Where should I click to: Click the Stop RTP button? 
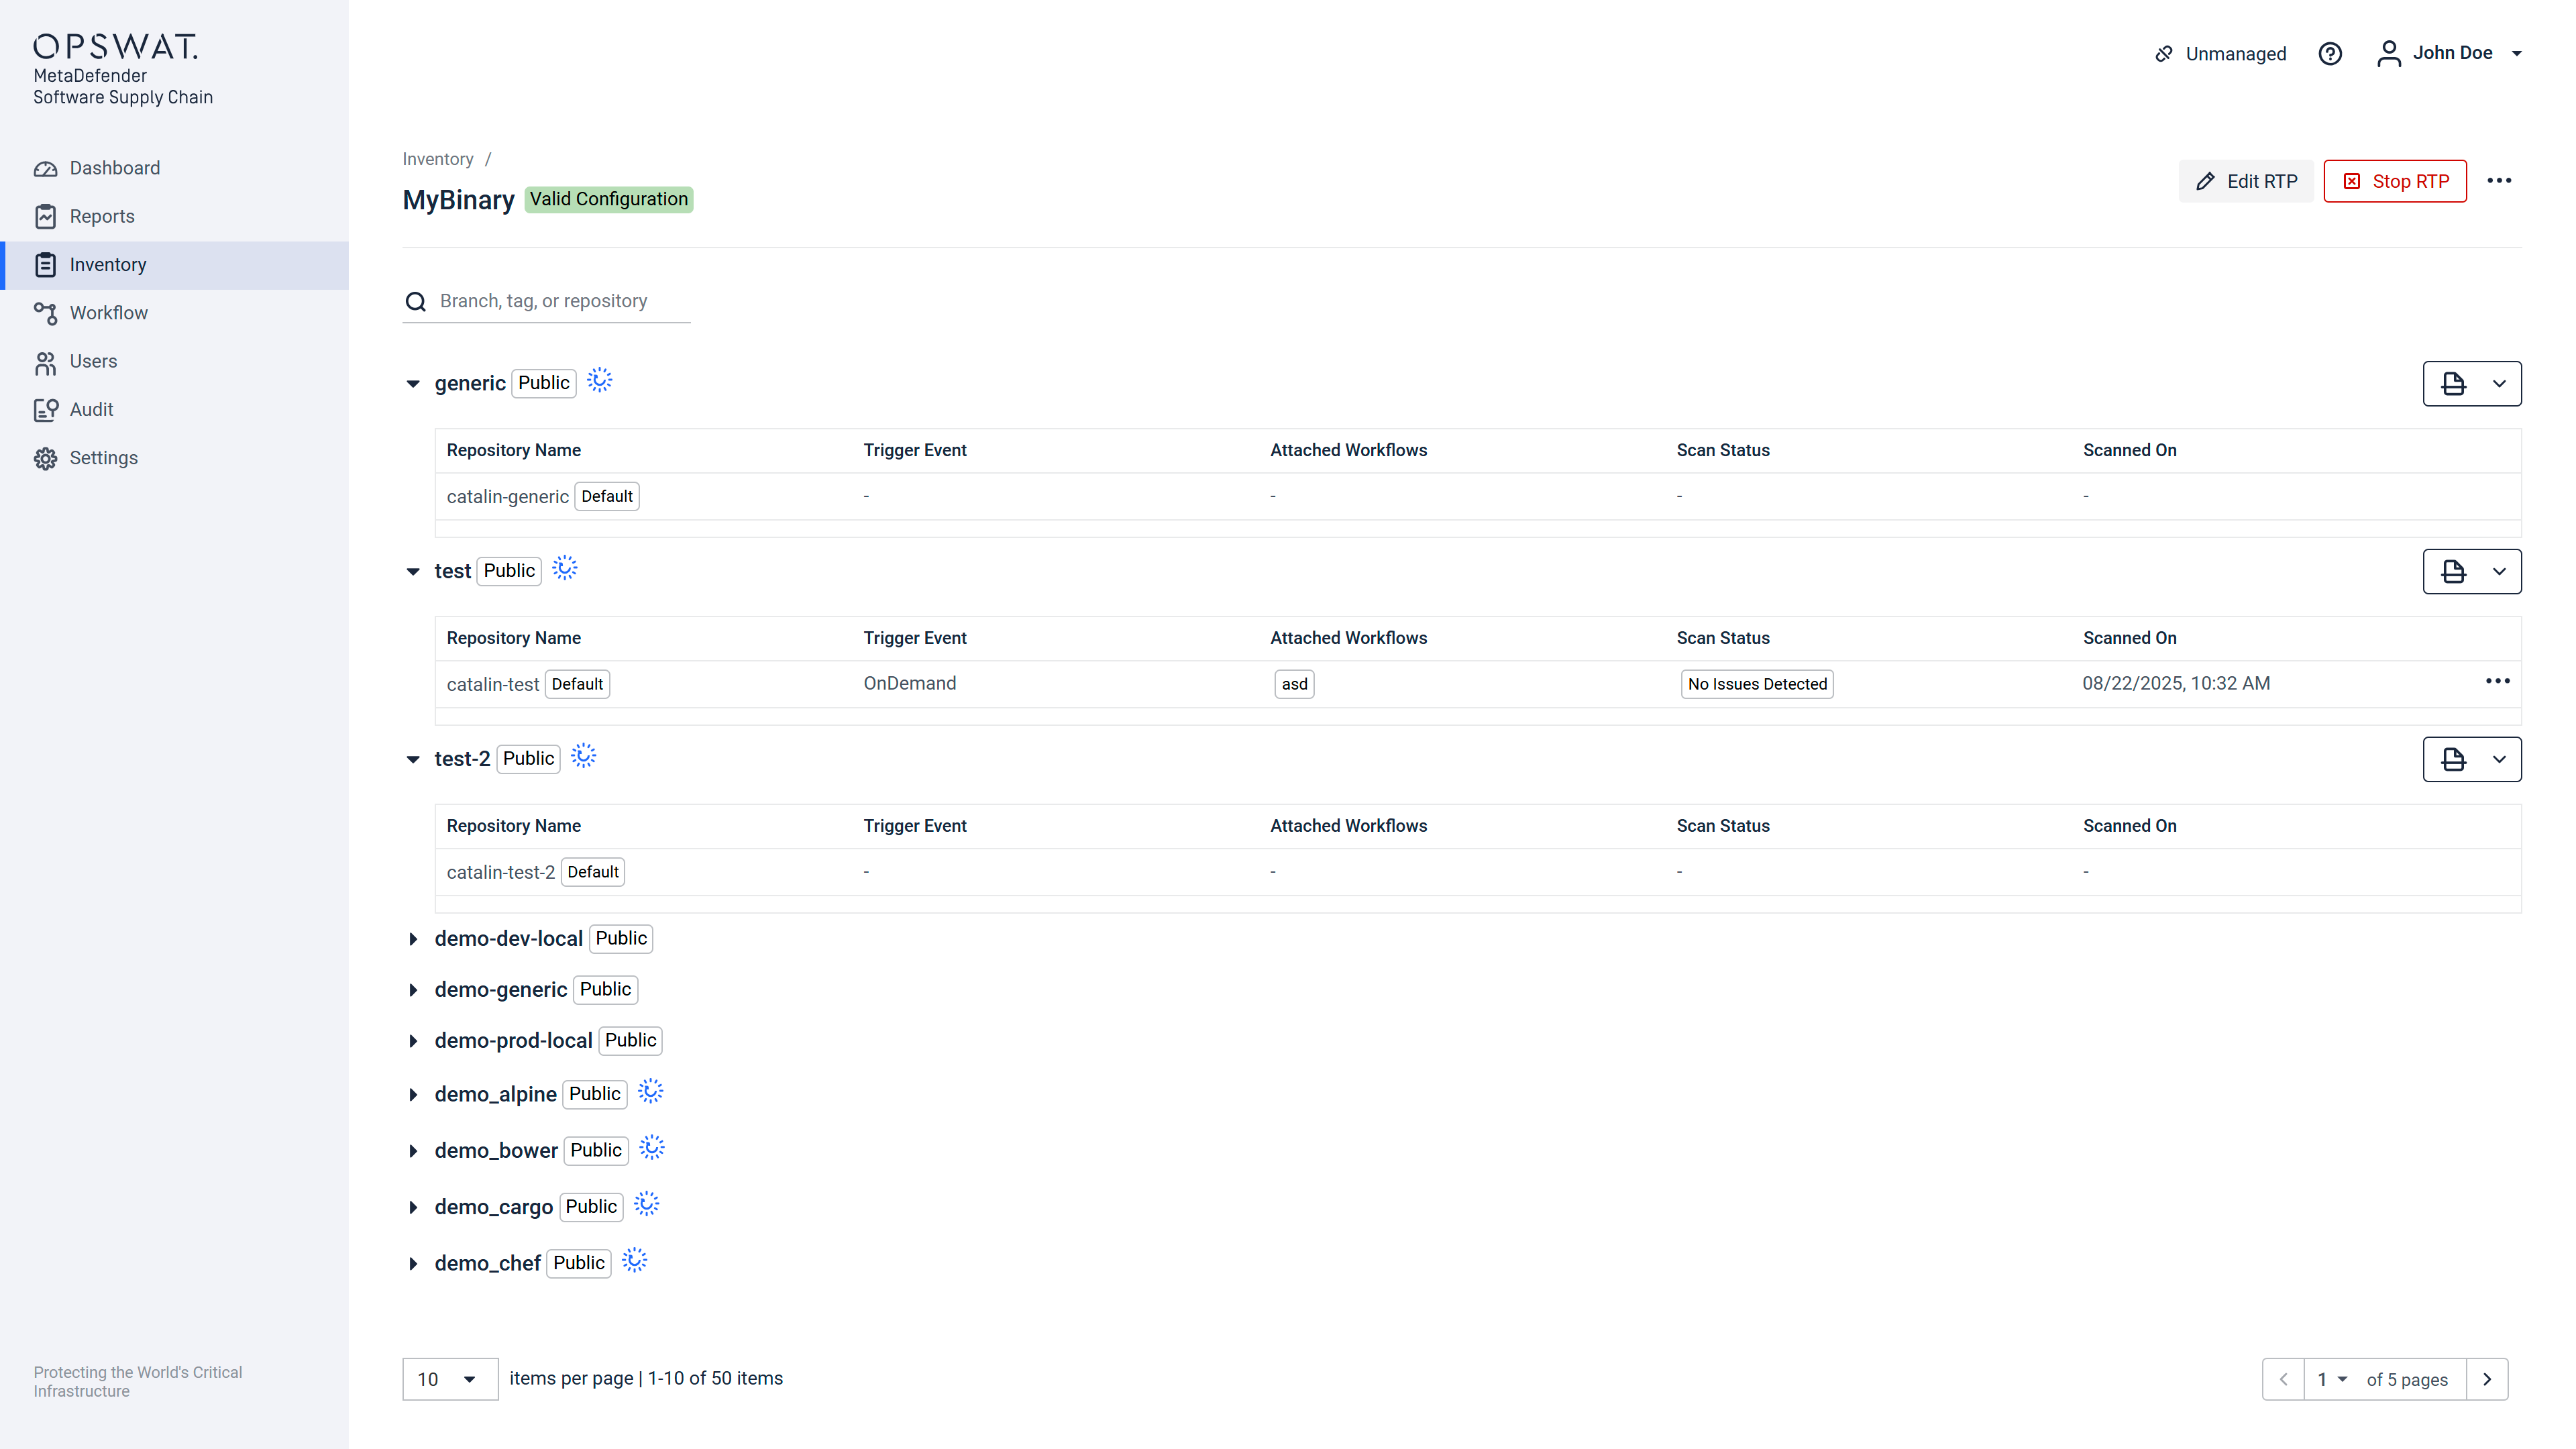tap(2395, 181)
